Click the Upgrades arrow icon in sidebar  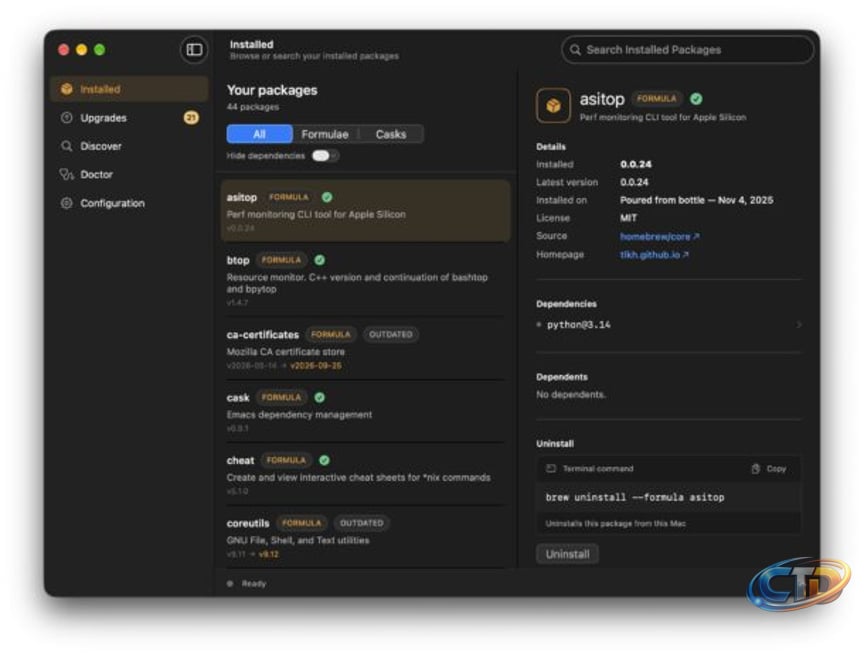point(67,117)
